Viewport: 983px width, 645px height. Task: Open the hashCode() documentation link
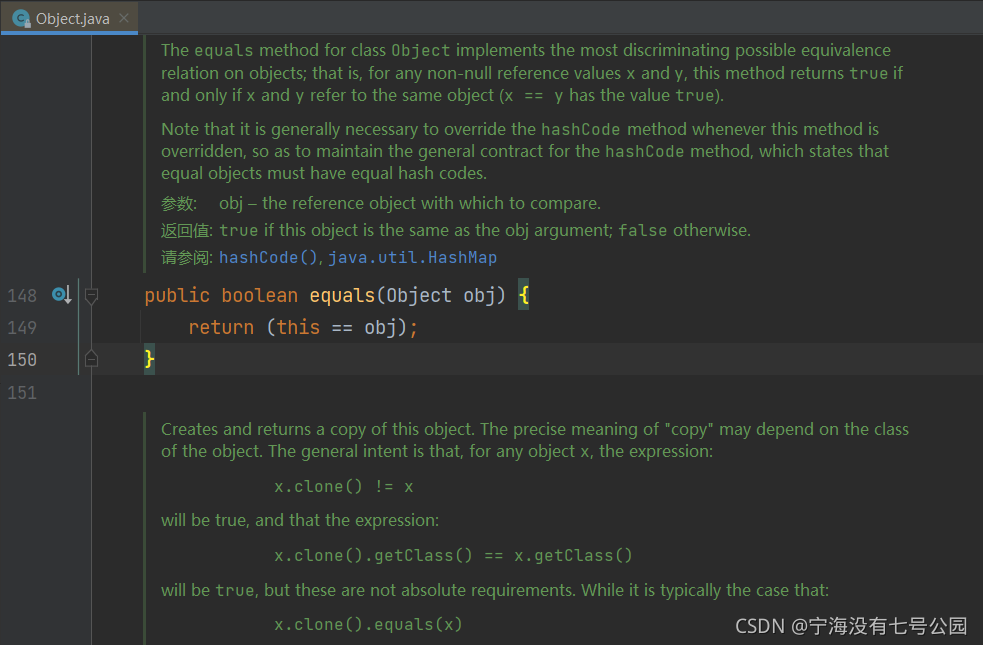[x=268, y=258]
